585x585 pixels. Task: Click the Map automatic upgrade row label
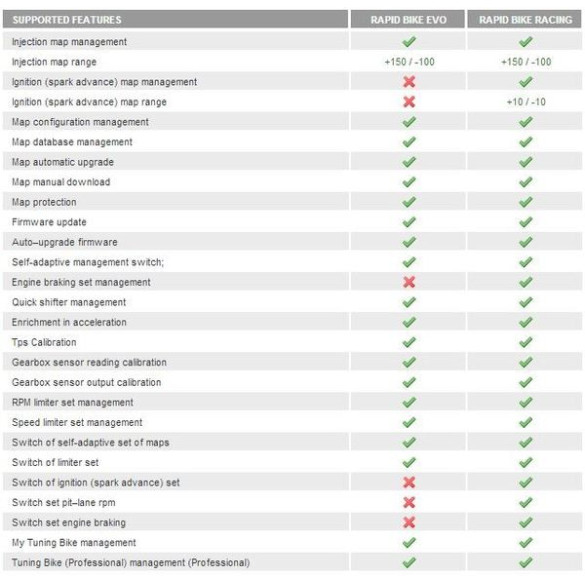click(x=63, y=162)
